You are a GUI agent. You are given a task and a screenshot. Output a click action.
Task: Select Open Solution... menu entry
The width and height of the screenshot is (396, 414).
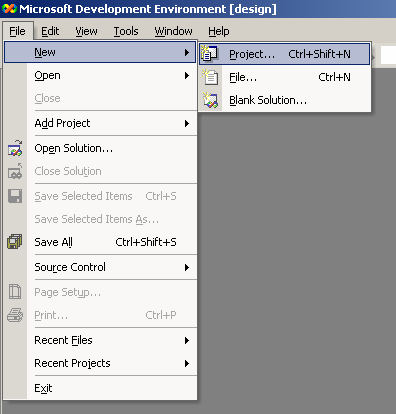pyautogui.click(x=100, y=148)
